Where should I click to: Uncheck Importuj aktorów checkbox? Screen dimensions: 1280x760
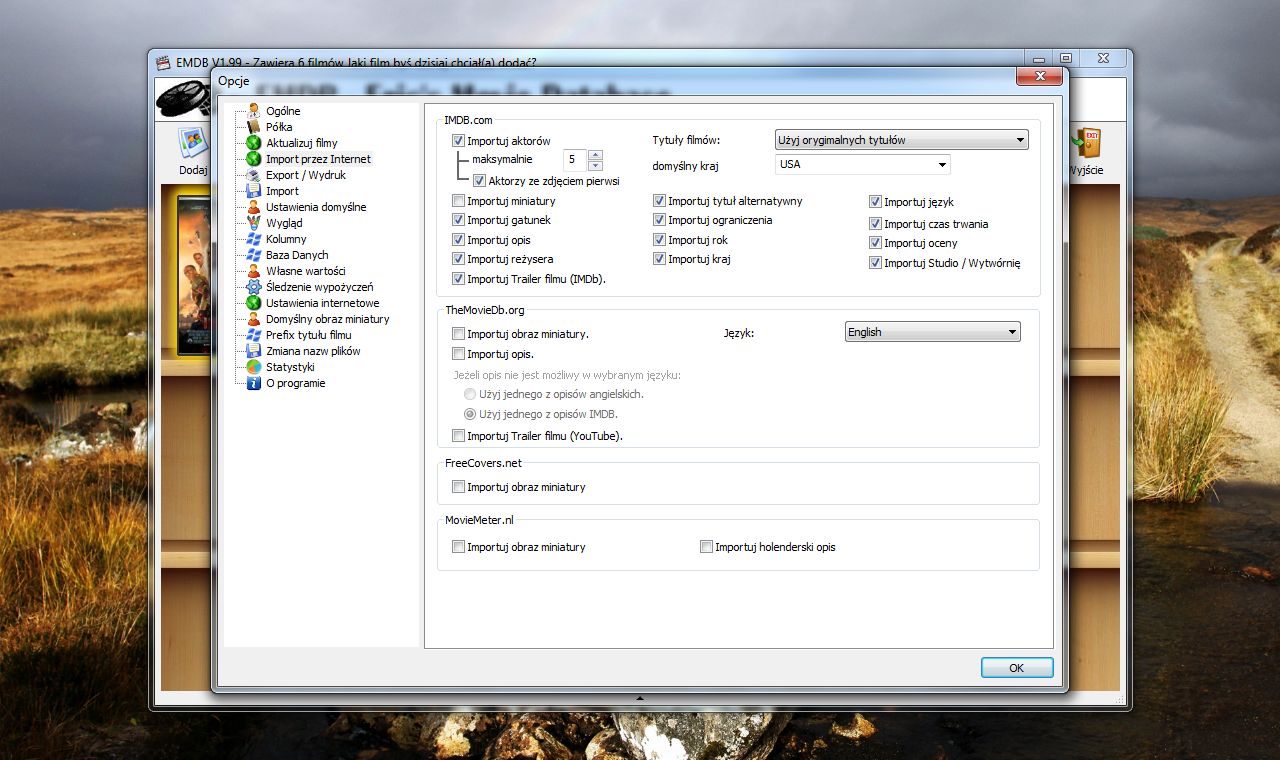[x=458, y=141]
